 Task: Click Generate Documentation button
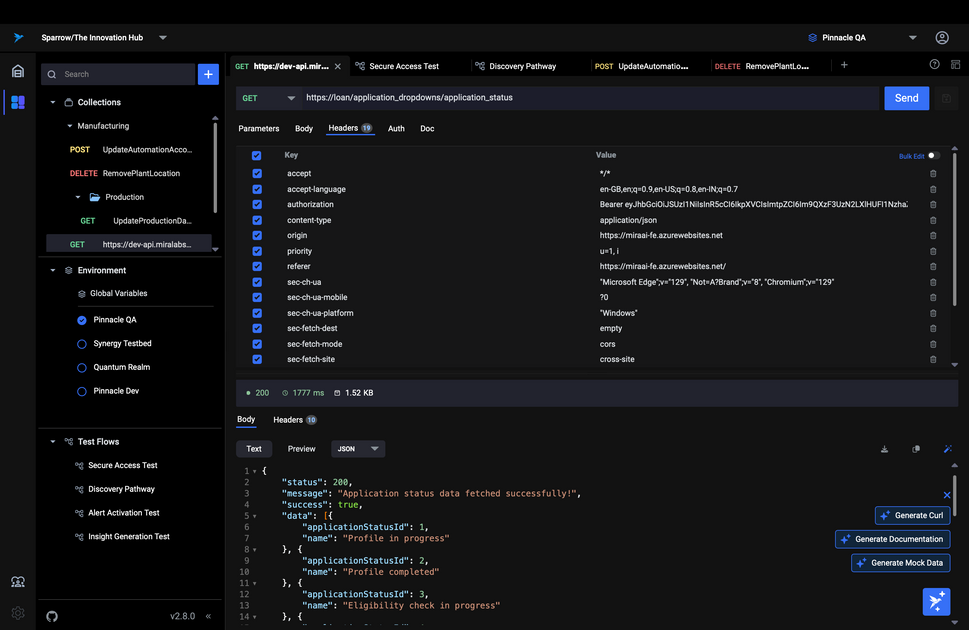click(x=892, y=539)
